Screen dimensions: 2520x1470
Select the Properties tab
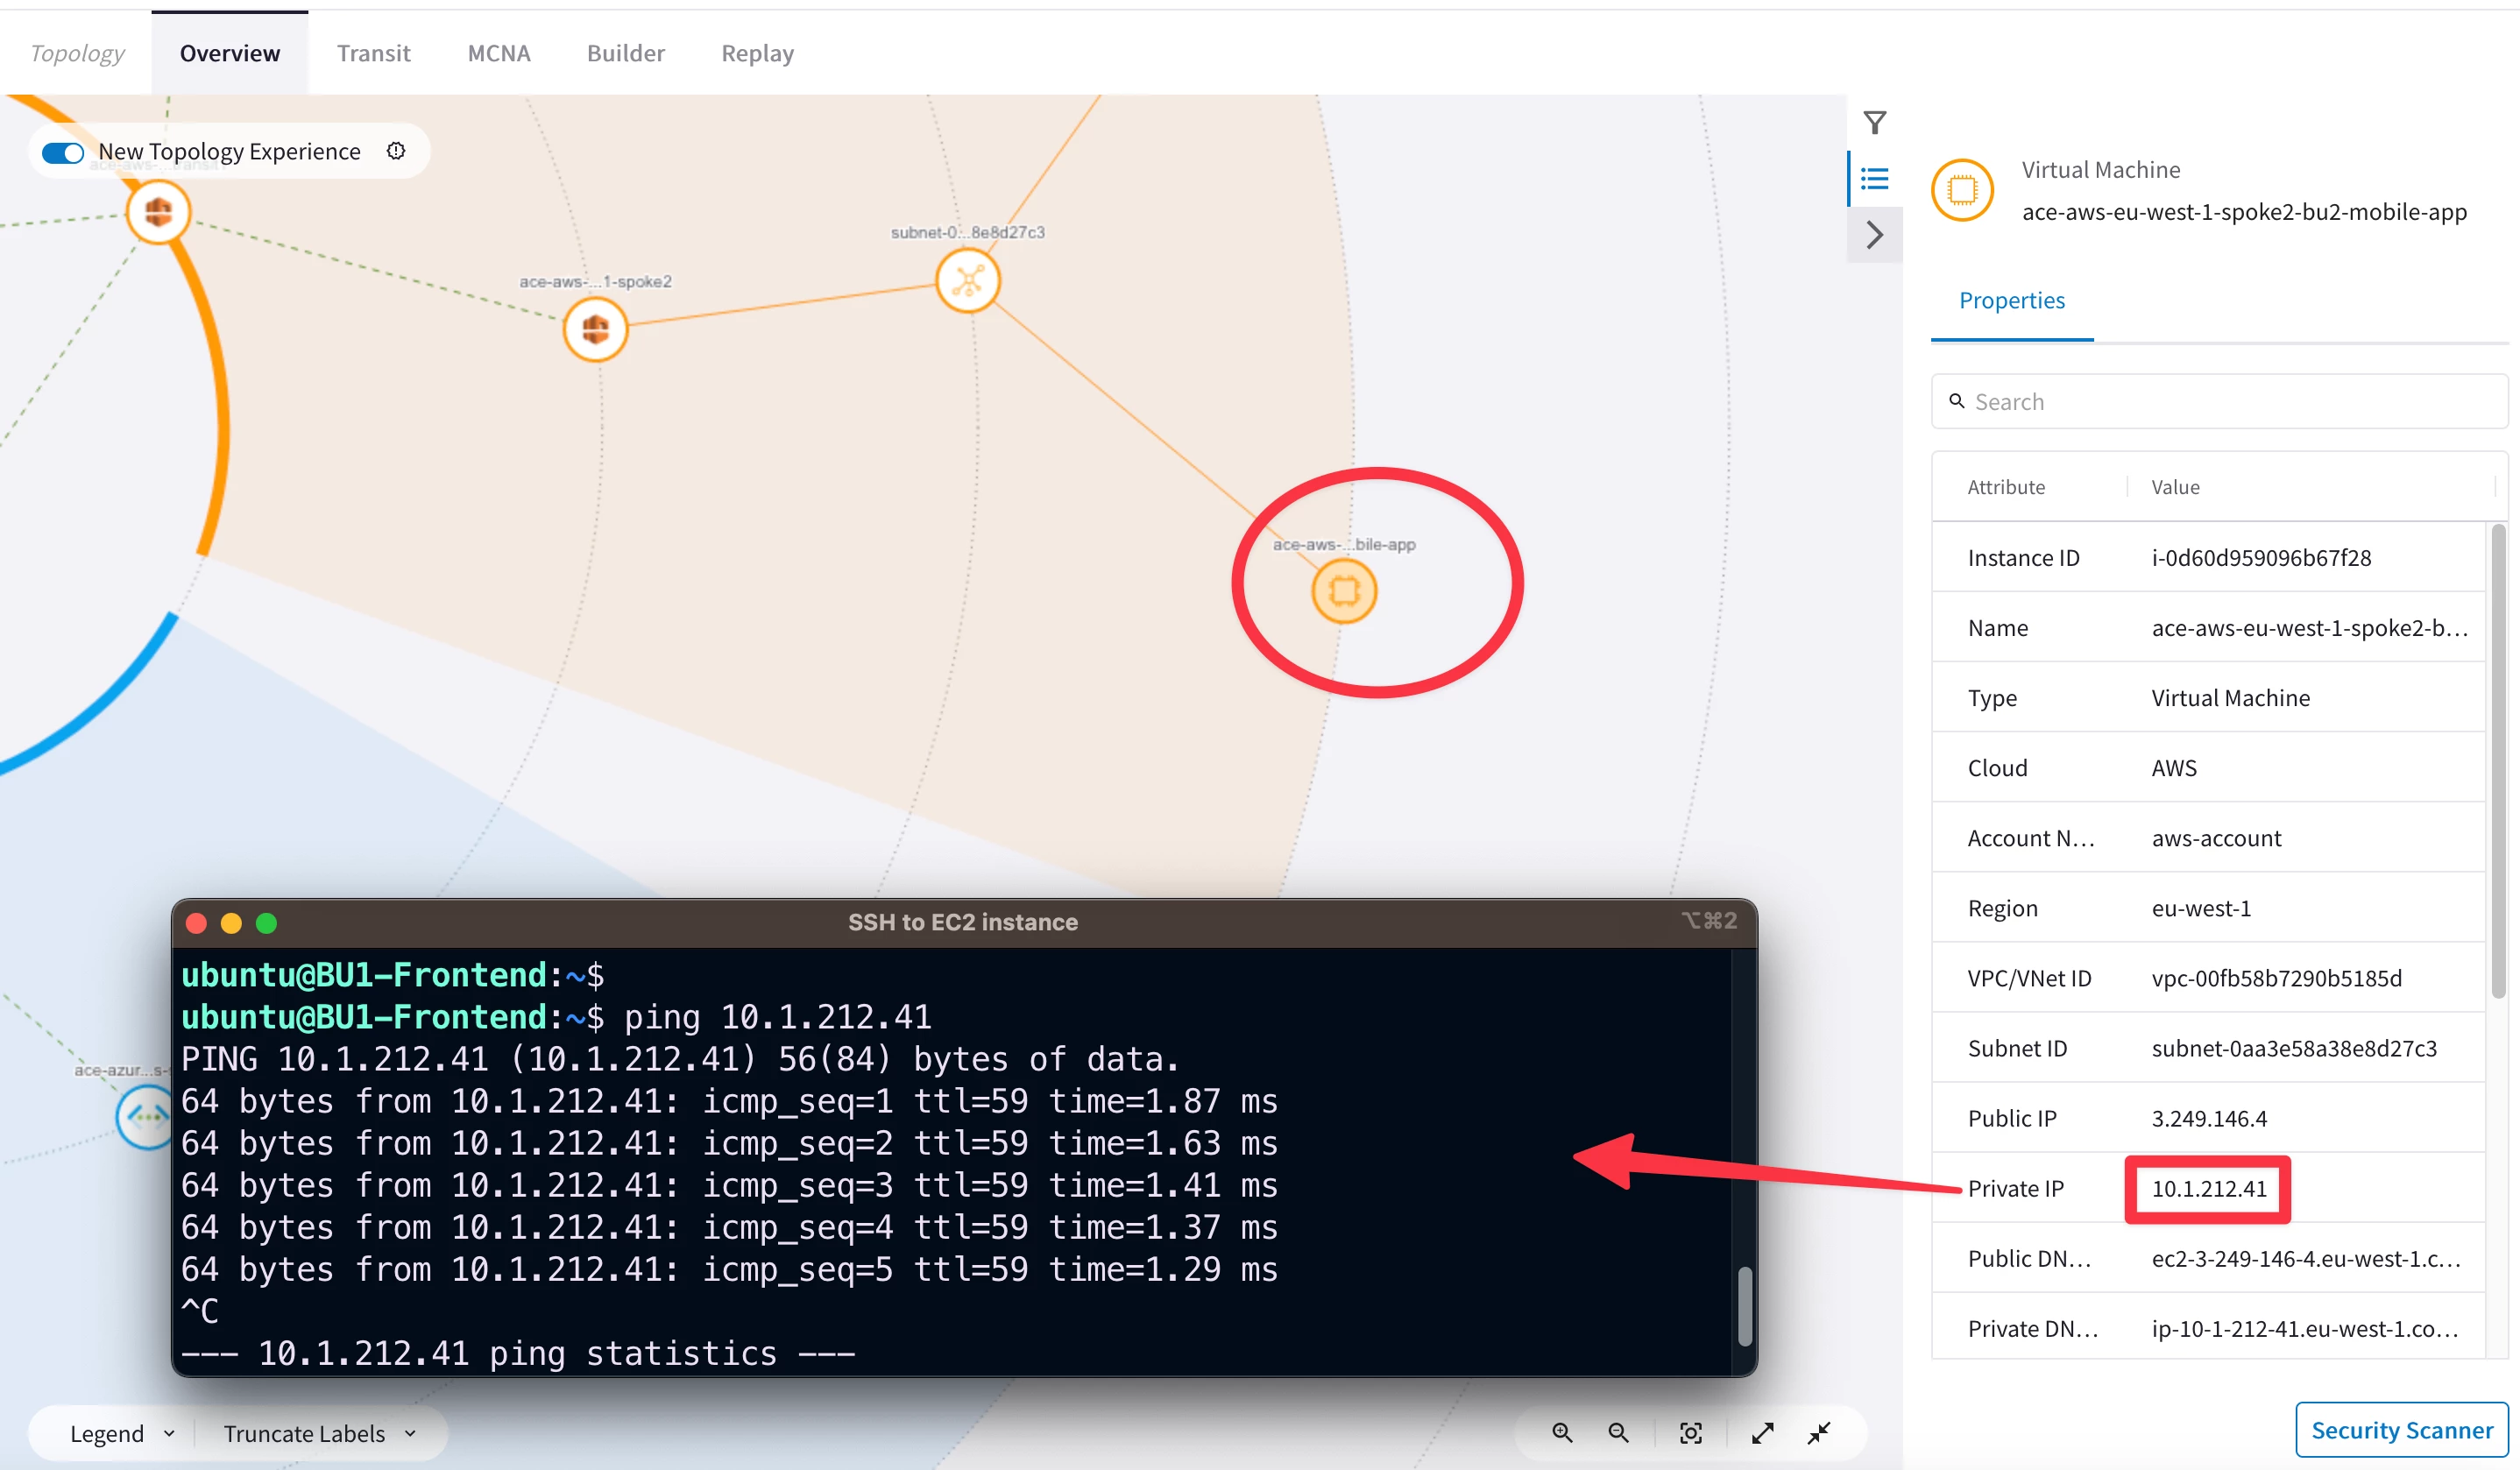coord(2011,300)
